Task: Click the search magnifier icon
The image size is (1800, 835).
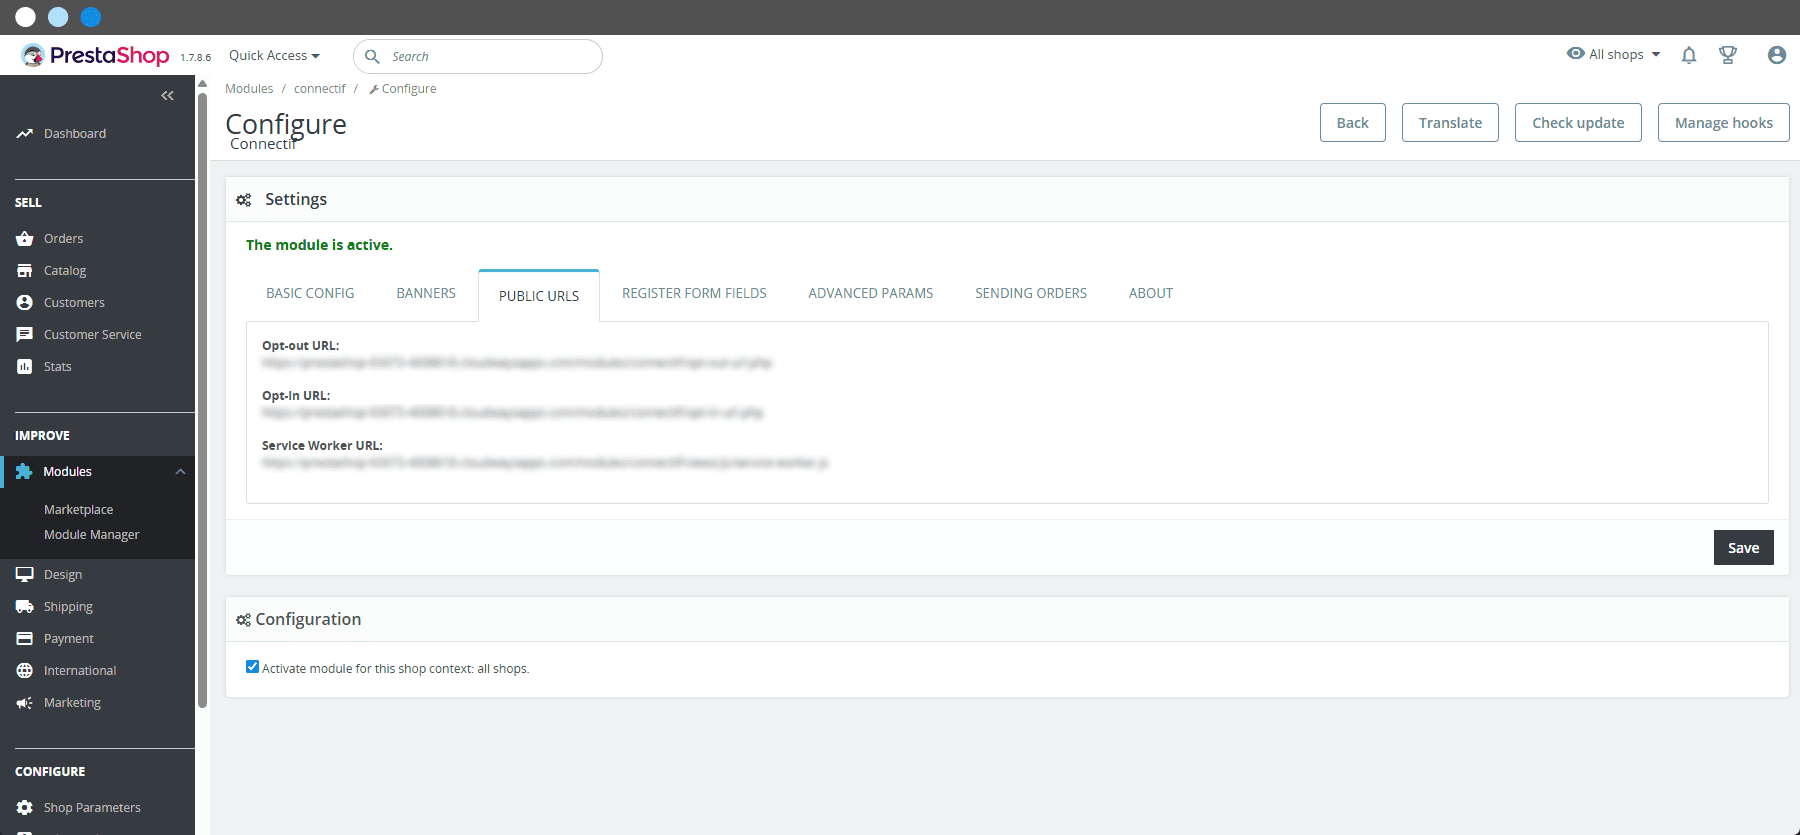Action: (x=372, y=56)
